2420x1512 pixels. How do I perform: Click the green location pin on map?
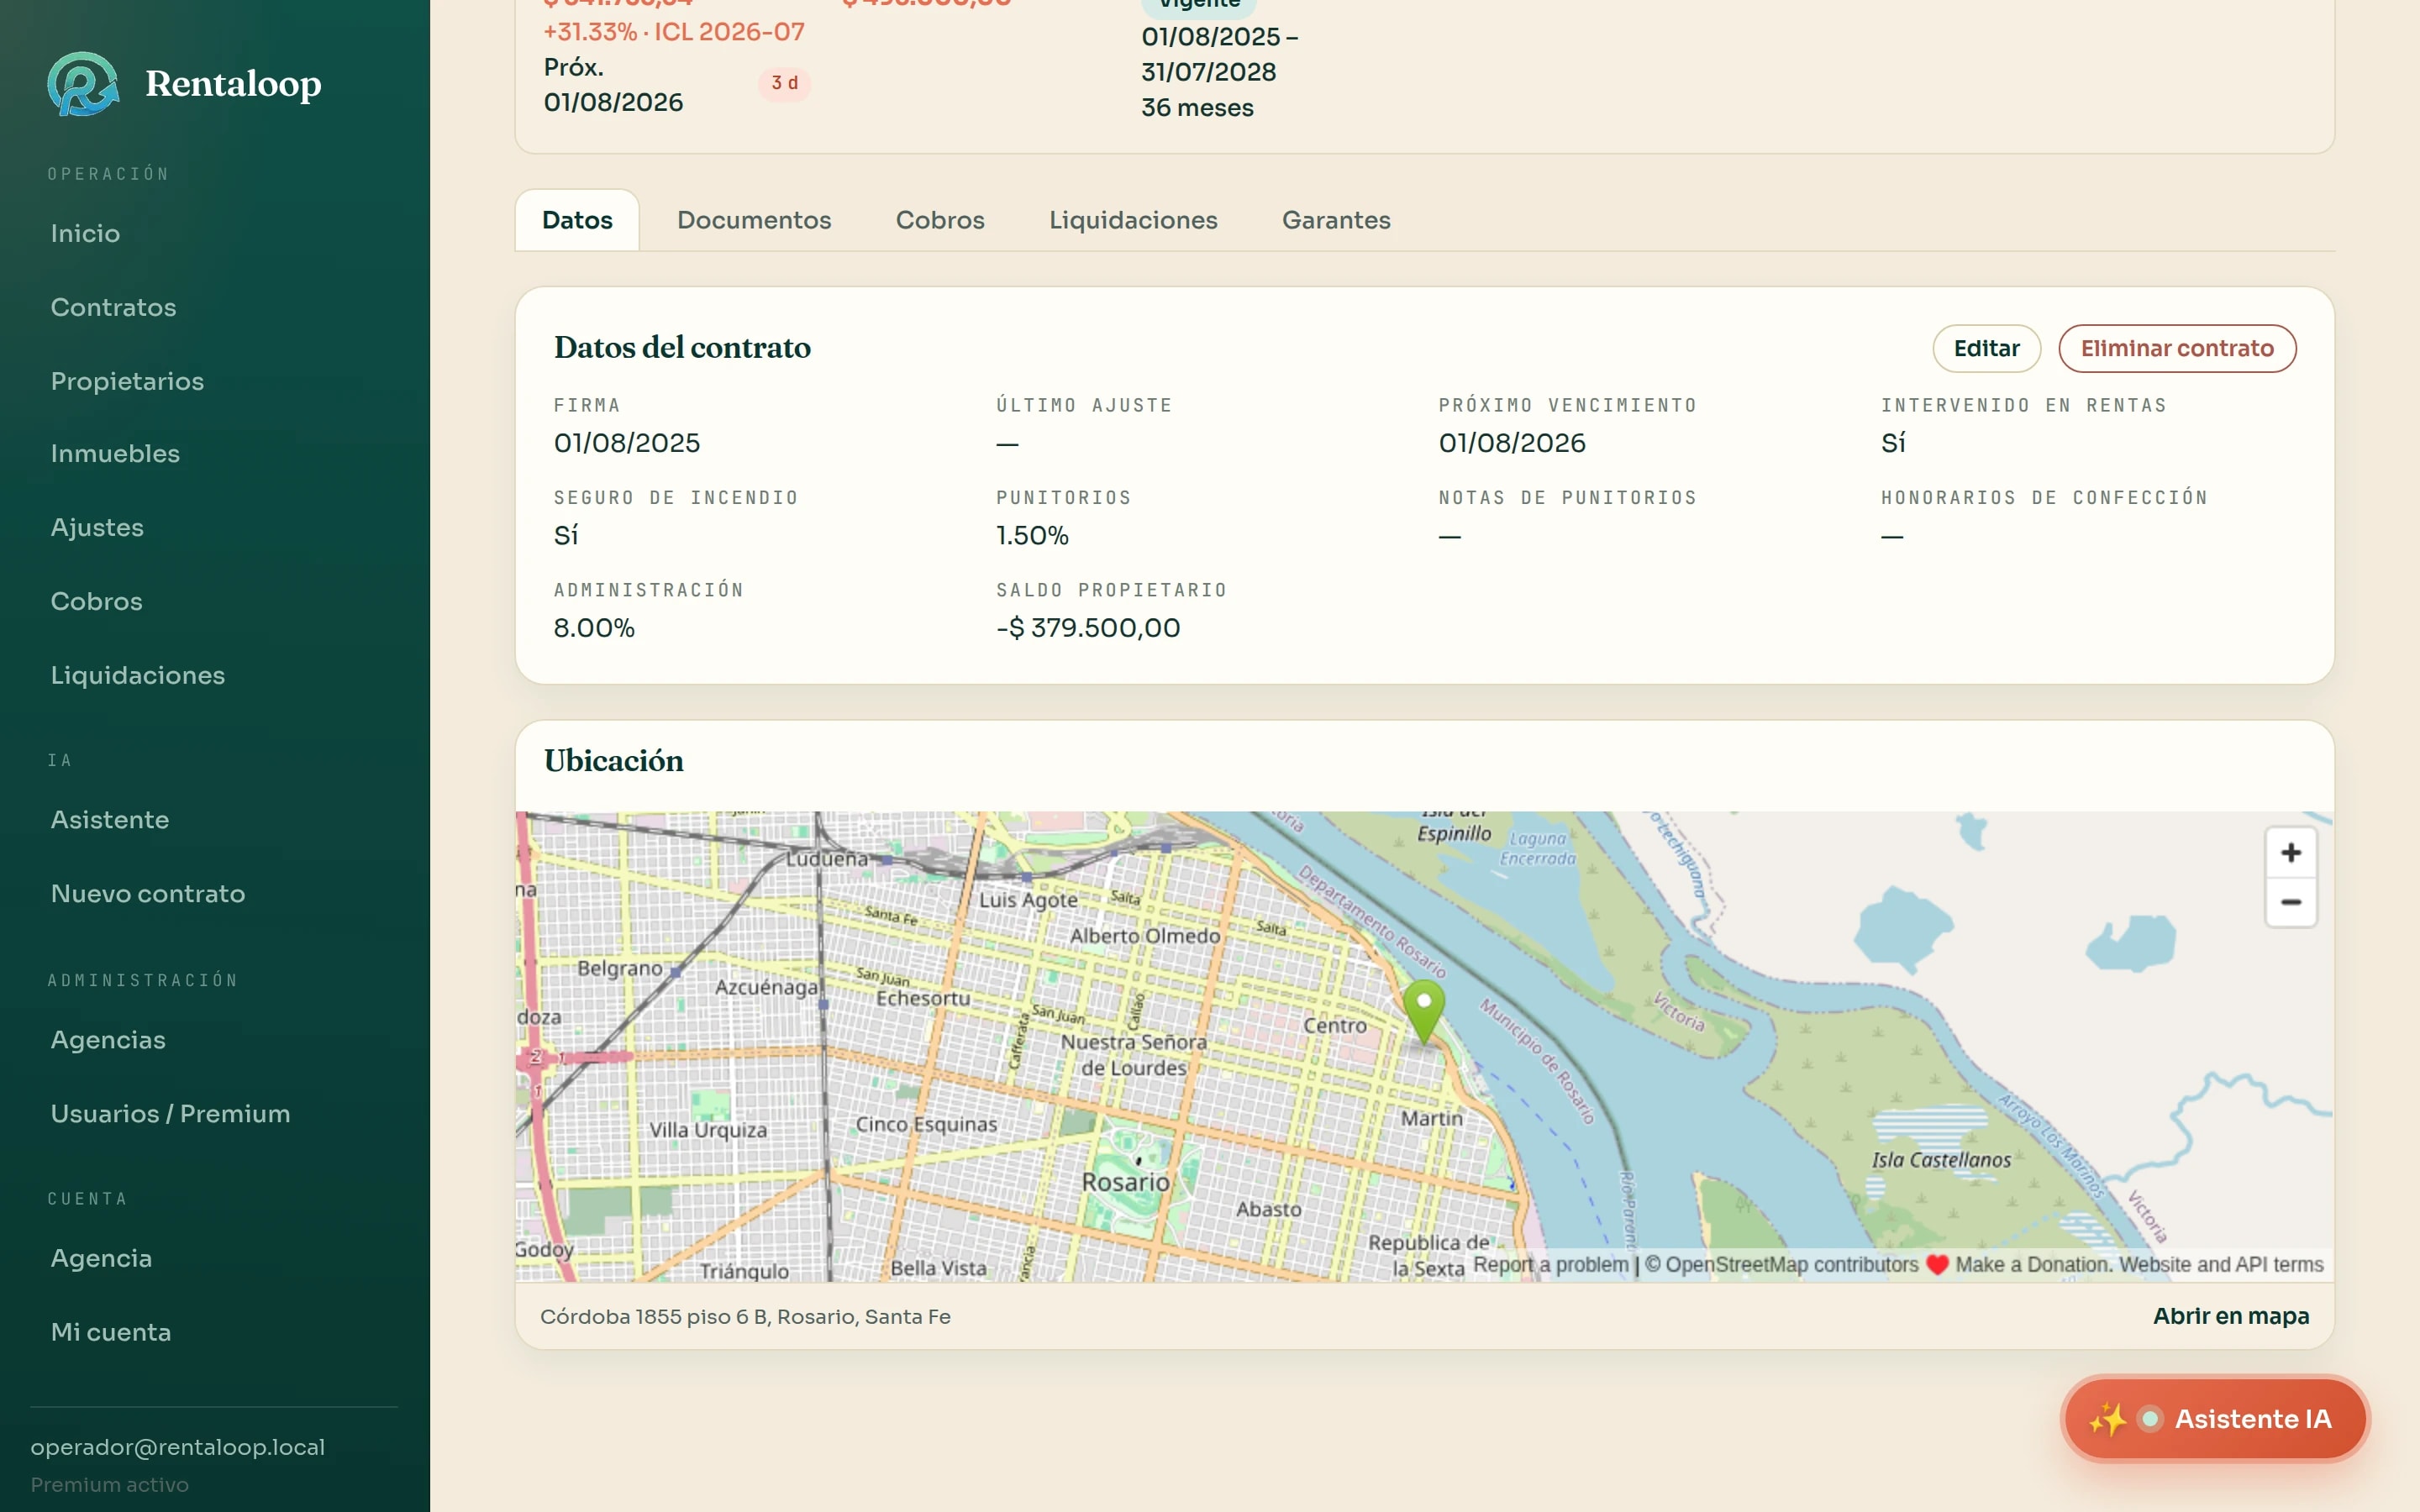pyautogui.click(x=1423, y=1012)
